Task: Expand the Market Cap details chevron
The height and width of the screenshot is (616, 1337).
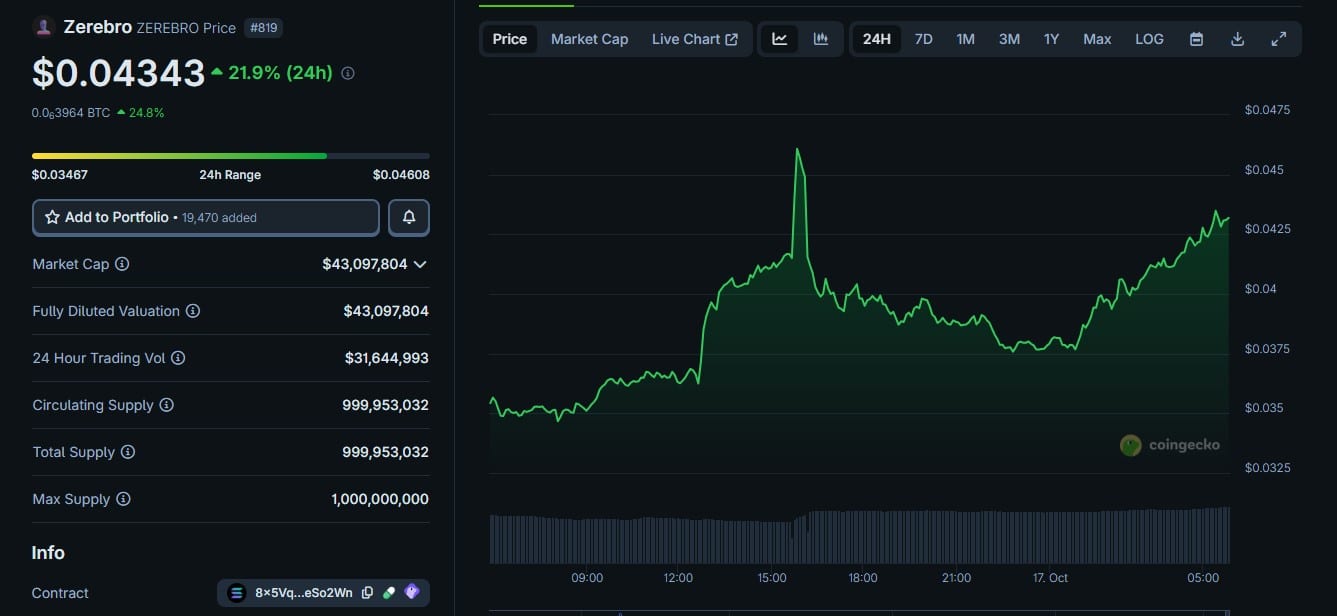Action: tap(420, 264)
